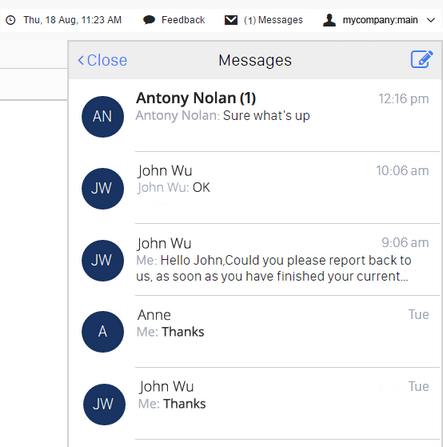This screenshot has height=447, width=443.
Task: Open John Wu's "OK" conversation
Action: (x=255, y=188)
